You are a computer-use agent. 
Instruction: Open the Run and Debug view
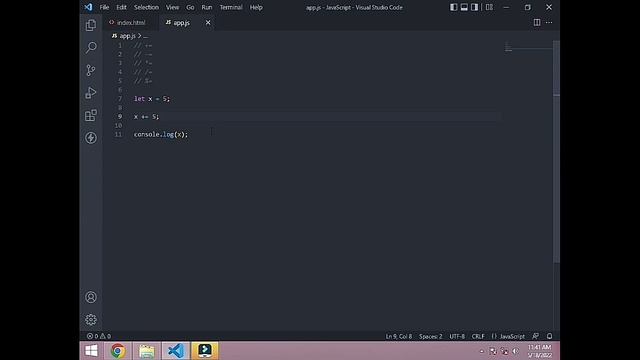pyautogui.click(x=91, y=93)
